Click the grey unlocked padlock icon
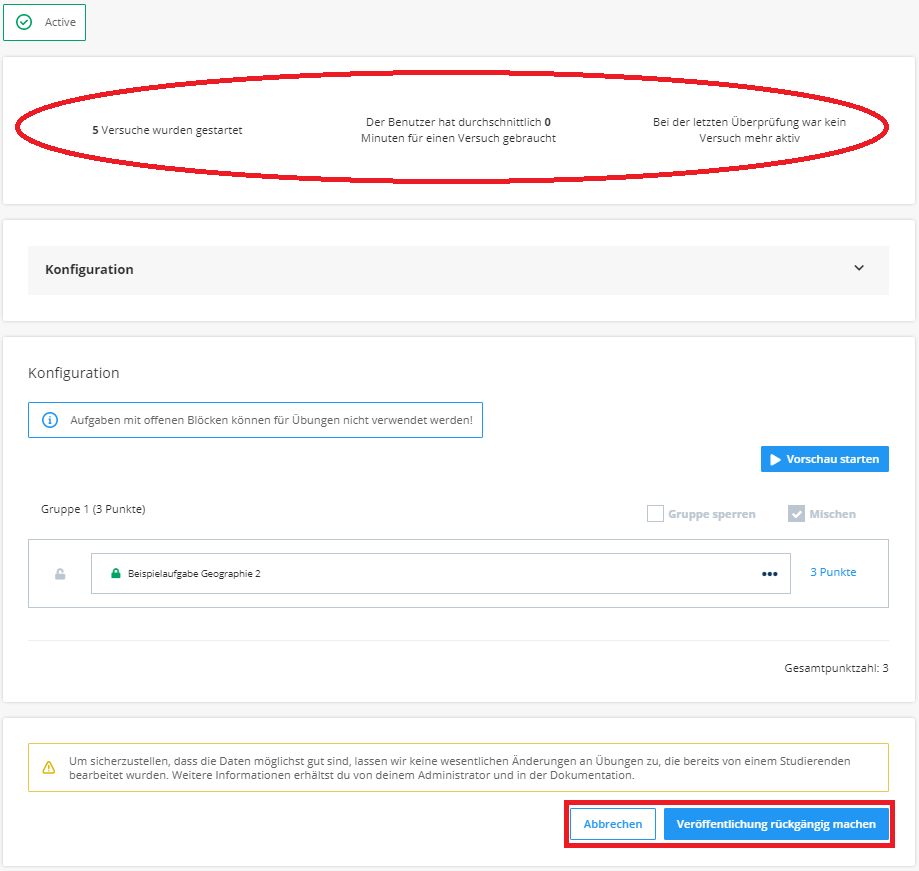 [x=60, y=574]
